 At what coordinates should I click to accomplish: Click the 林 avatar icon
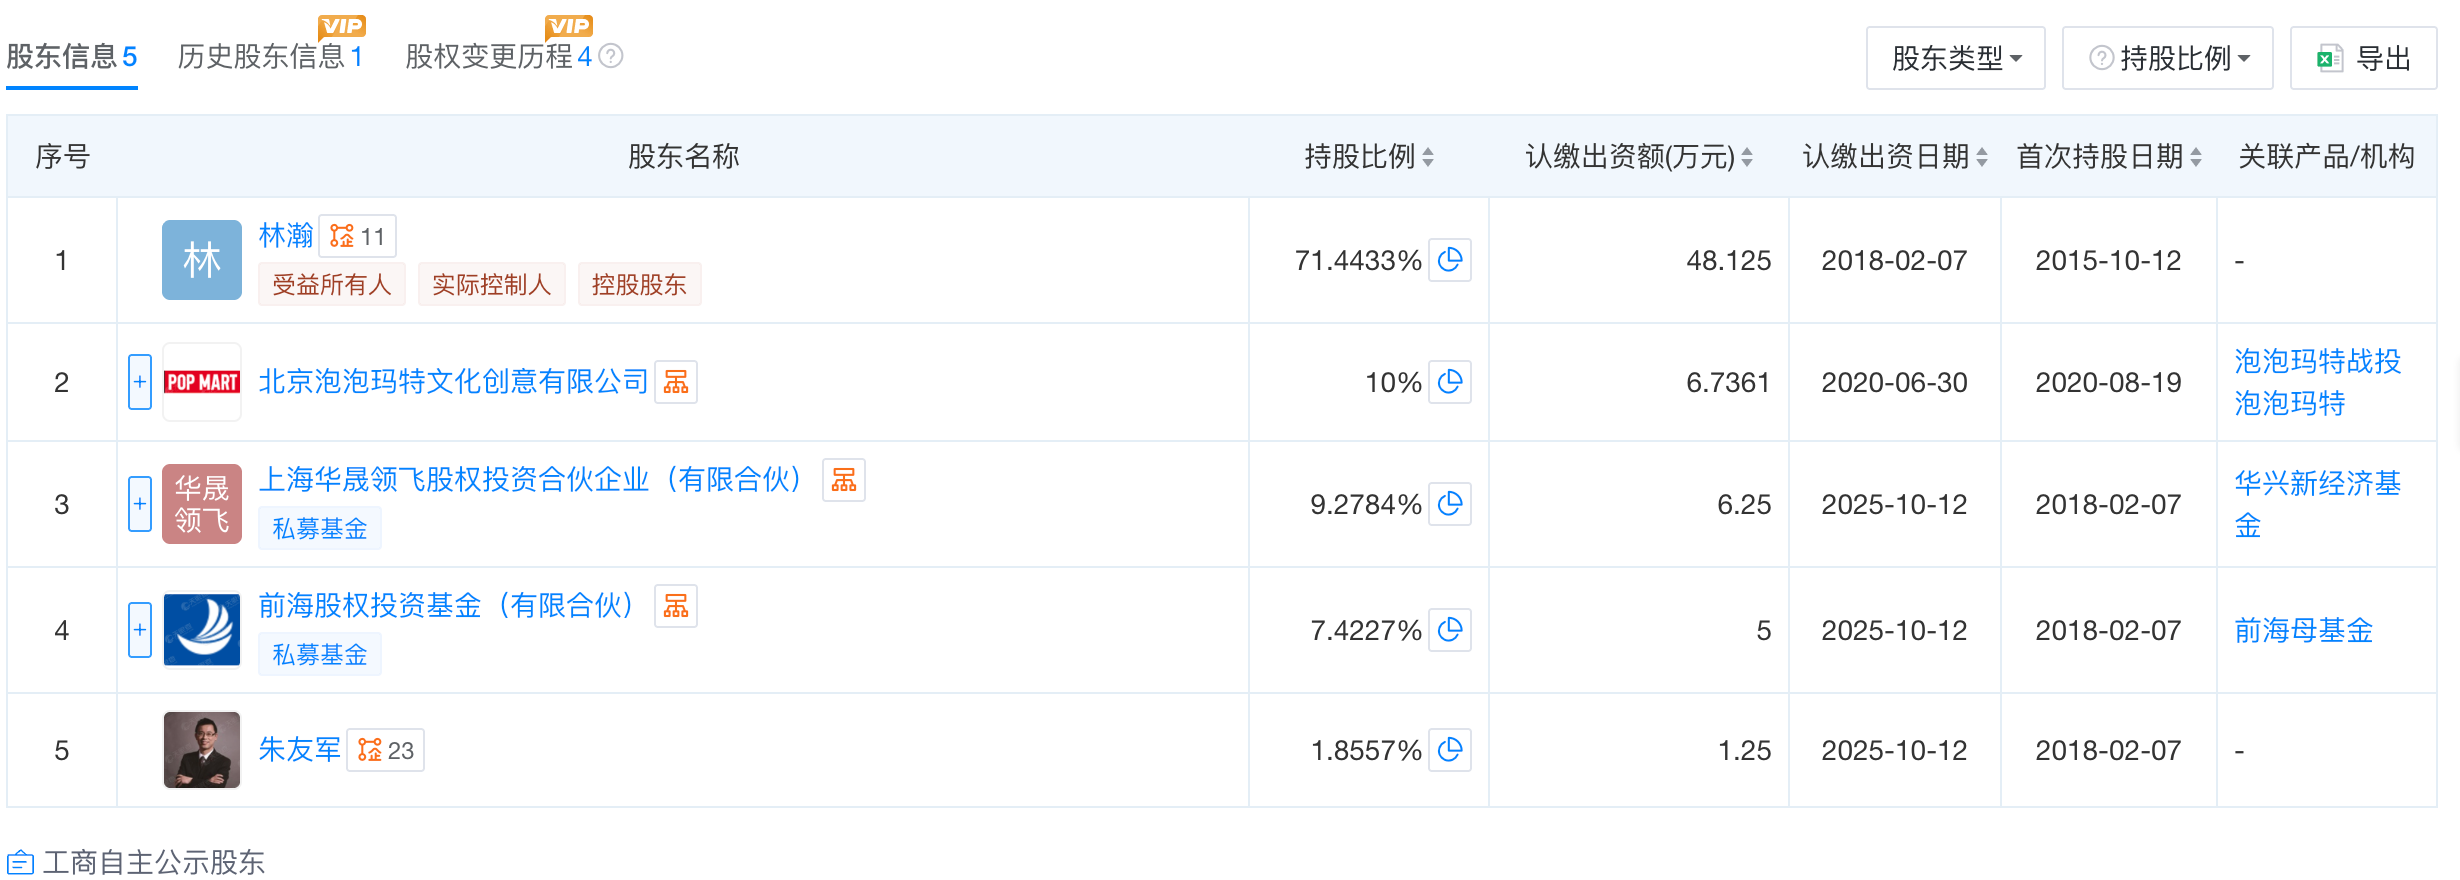(202, 260)
